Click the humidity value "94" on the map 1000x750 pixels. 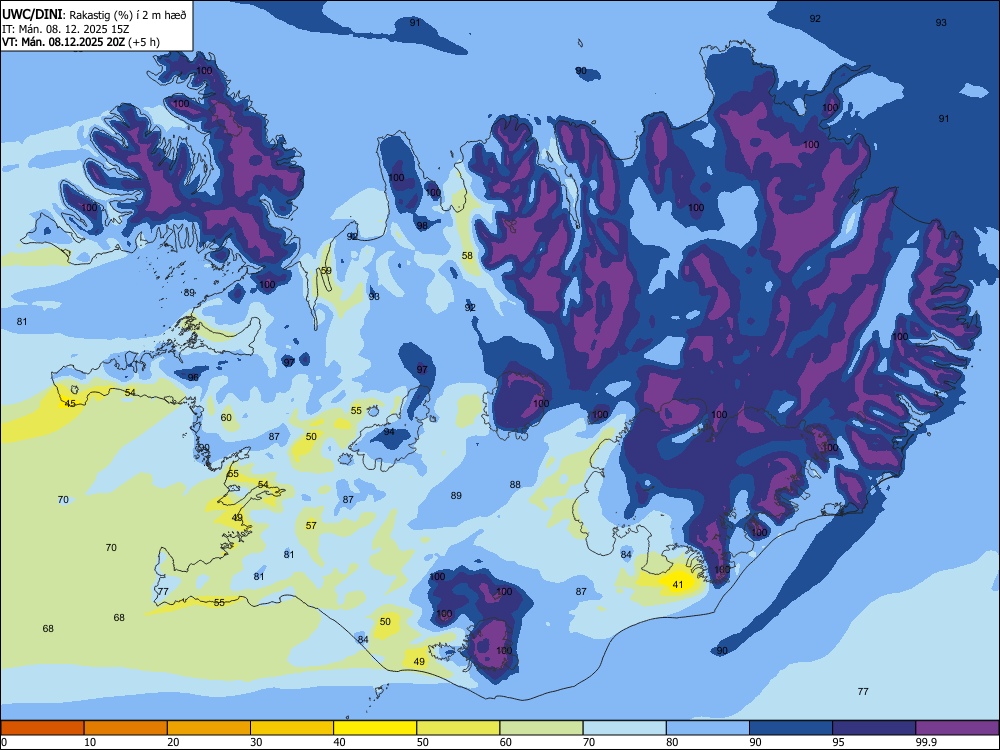click(389, 432)
